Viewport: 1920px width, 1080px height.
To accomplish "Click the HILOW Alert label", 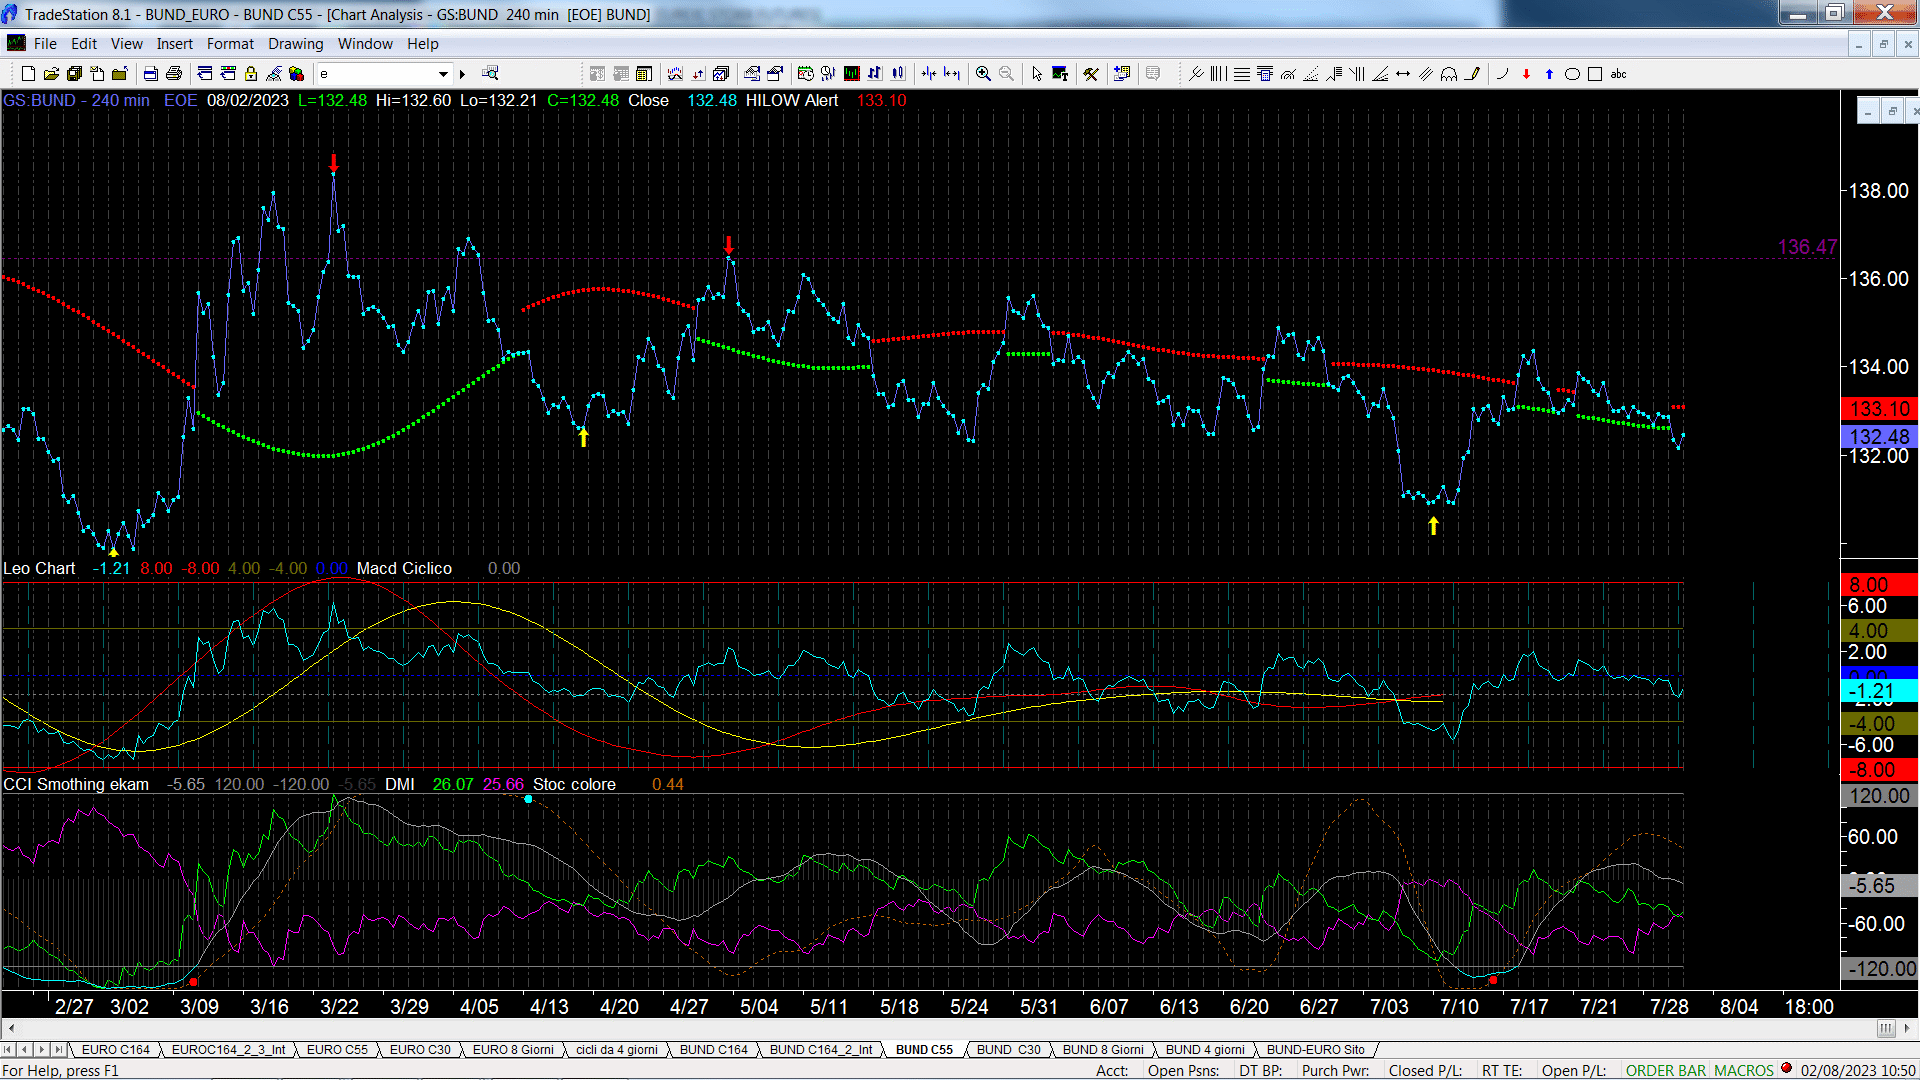I will point(791,100).
